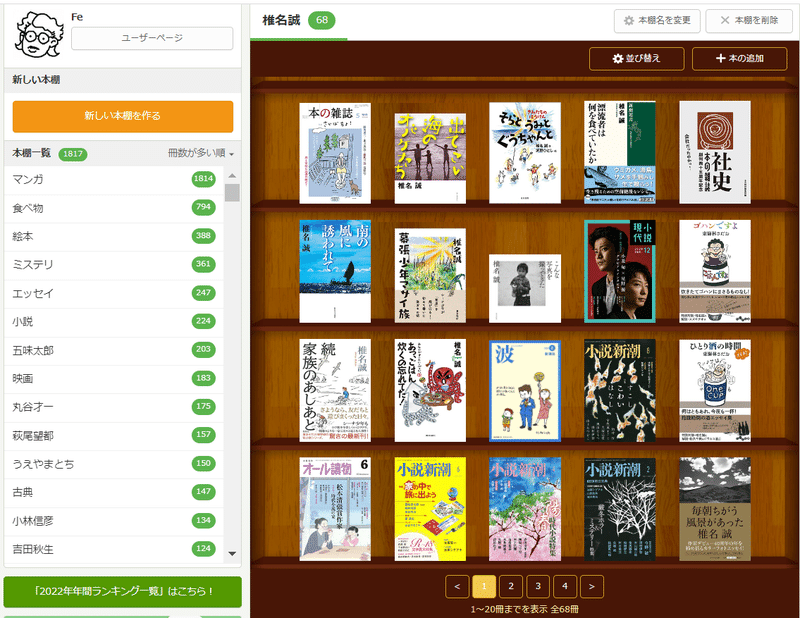Click the bookshelf list scrollbar thumb
800x618 pixels.
click(232, 193)
